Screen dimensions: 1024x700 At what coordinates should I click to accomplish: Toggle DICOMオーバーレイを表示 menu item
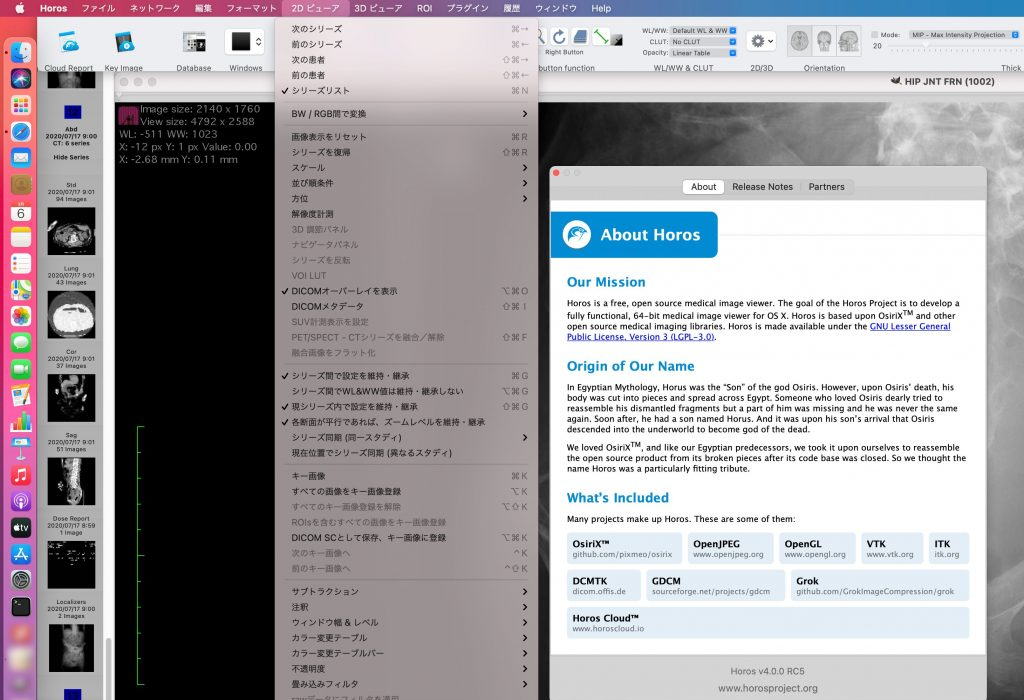tap(406, 291)
